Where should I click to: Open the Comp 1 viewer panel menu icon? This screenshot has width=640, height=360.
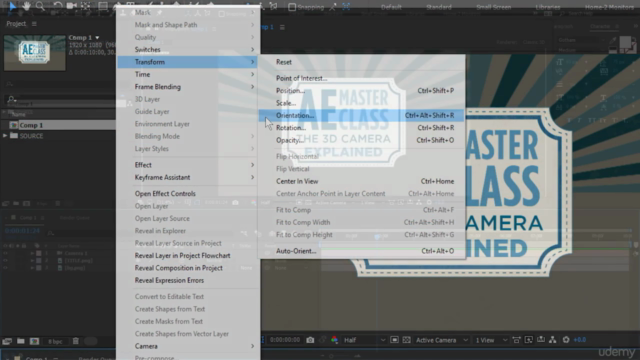coord(282,27)
